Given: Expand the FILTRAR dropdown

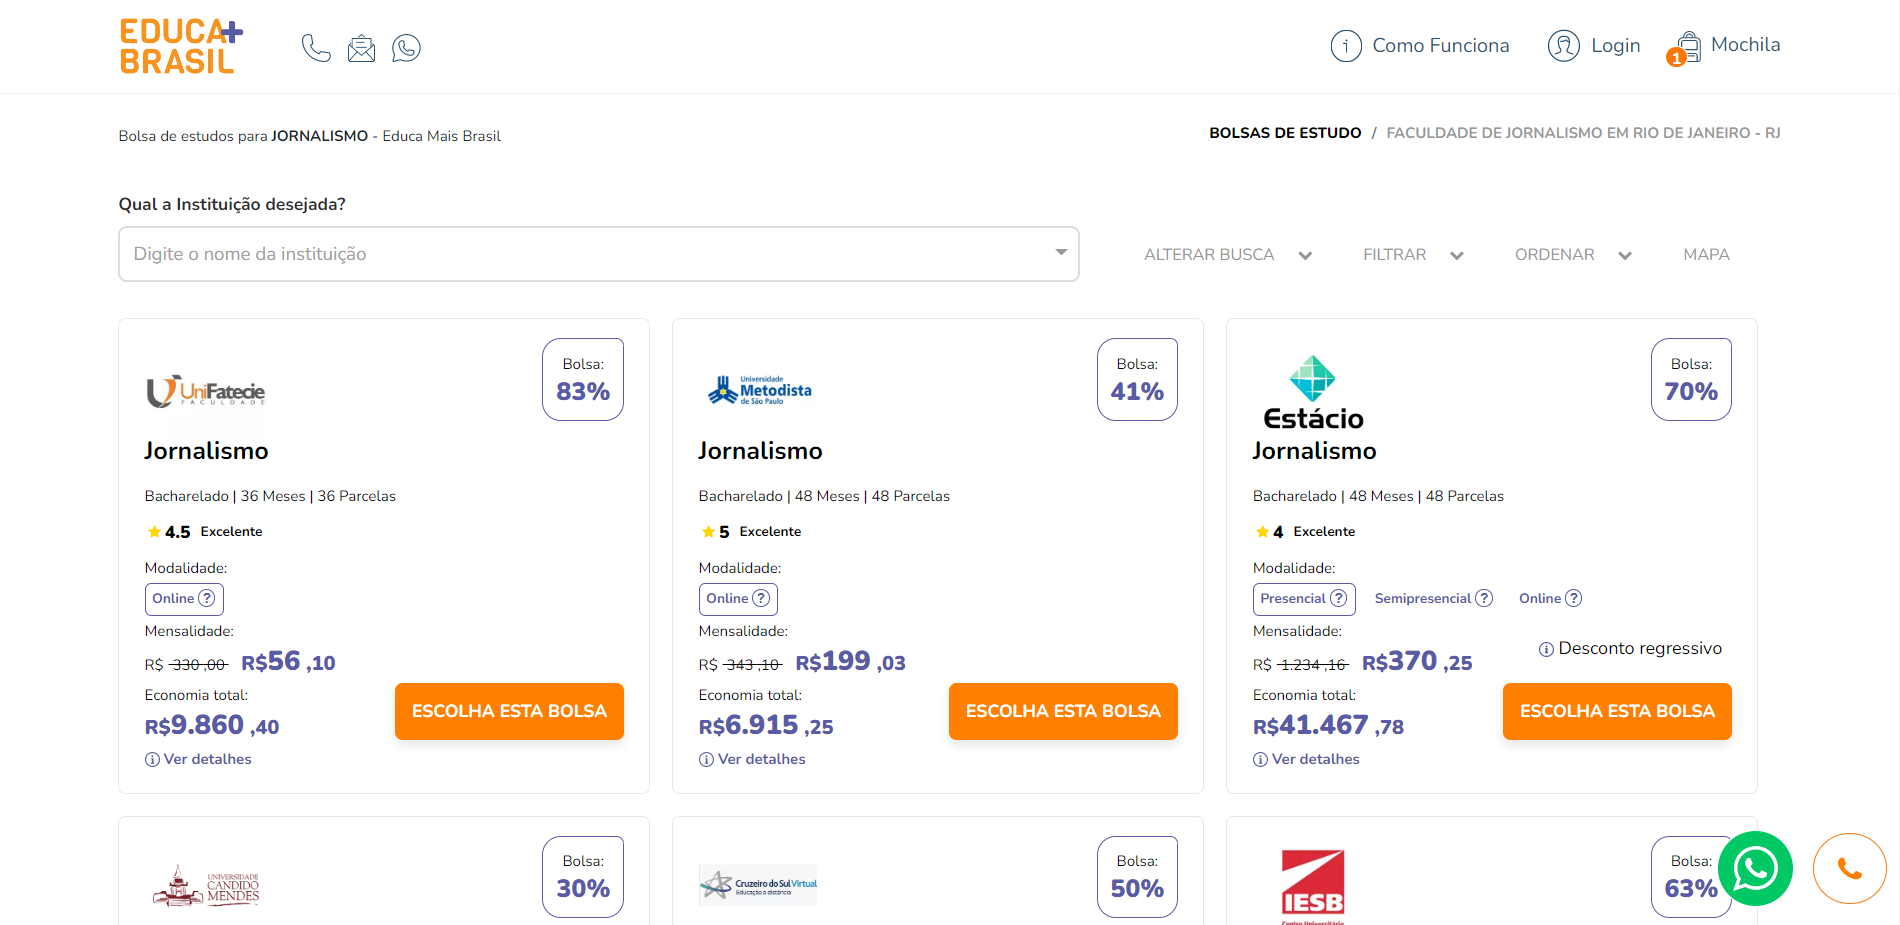Looking at the screenshot, I should tap(1413, 255).
